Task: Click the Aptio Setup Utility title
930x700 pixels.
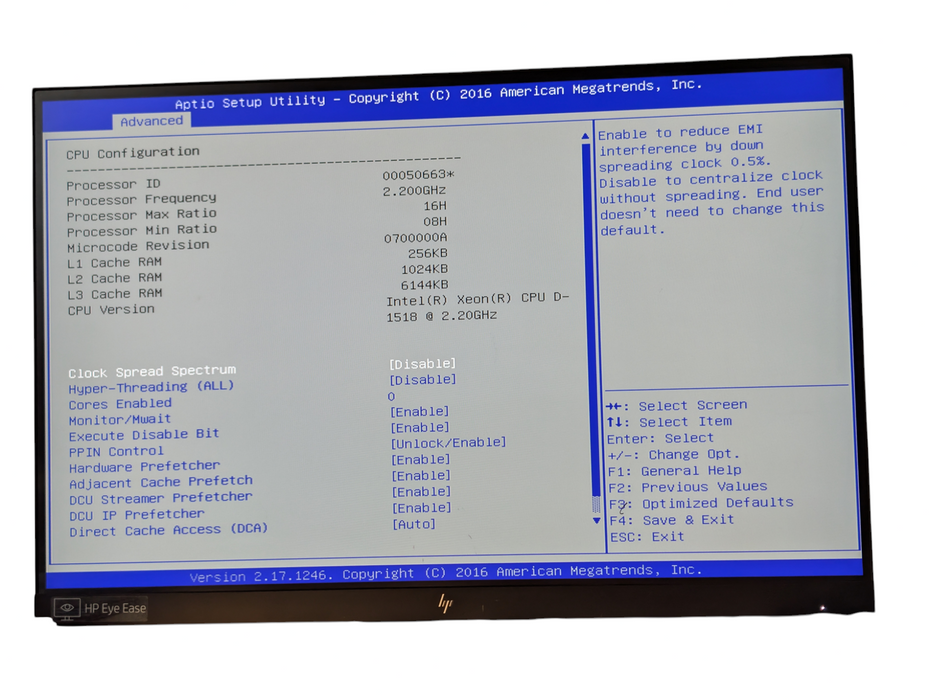Action: pos(439,94)
